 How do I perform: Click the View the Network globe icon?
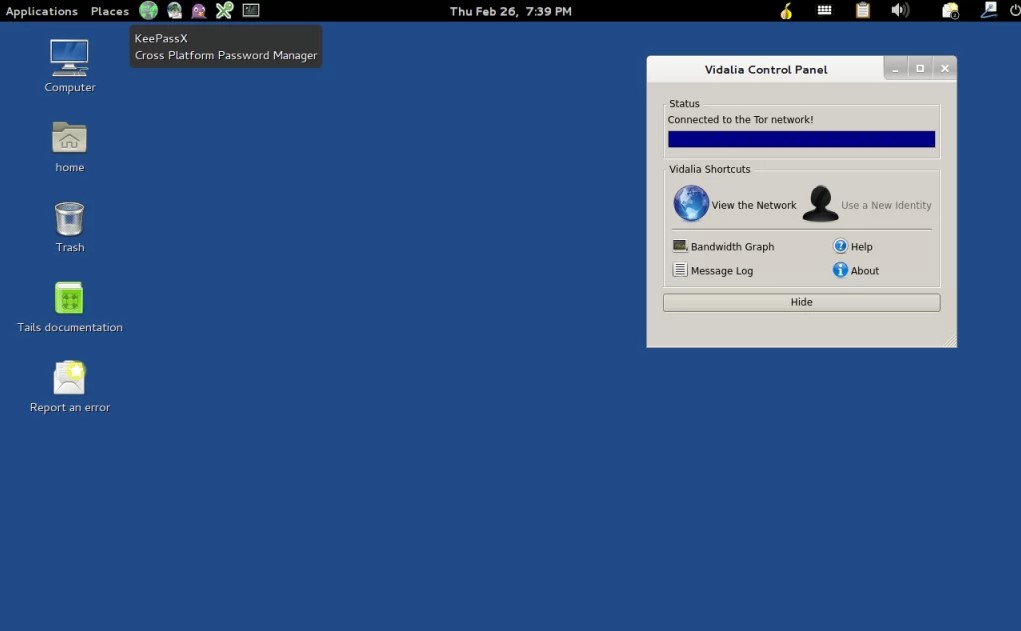click(x=691, y=203)
